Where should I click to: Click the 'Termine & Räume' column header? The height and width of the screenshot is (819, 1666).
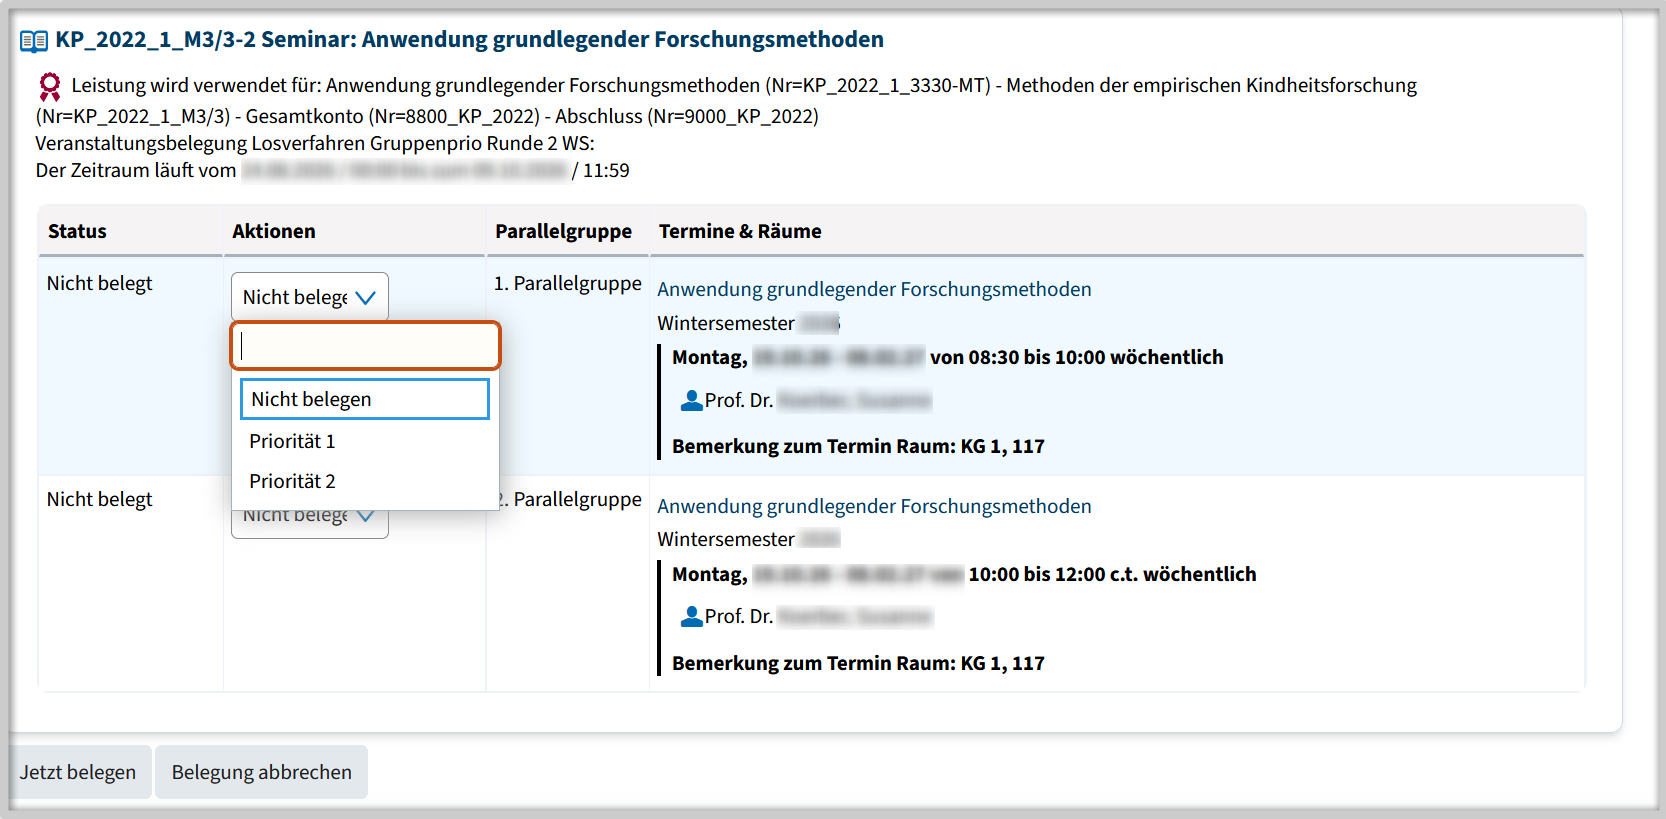point(740,231)
